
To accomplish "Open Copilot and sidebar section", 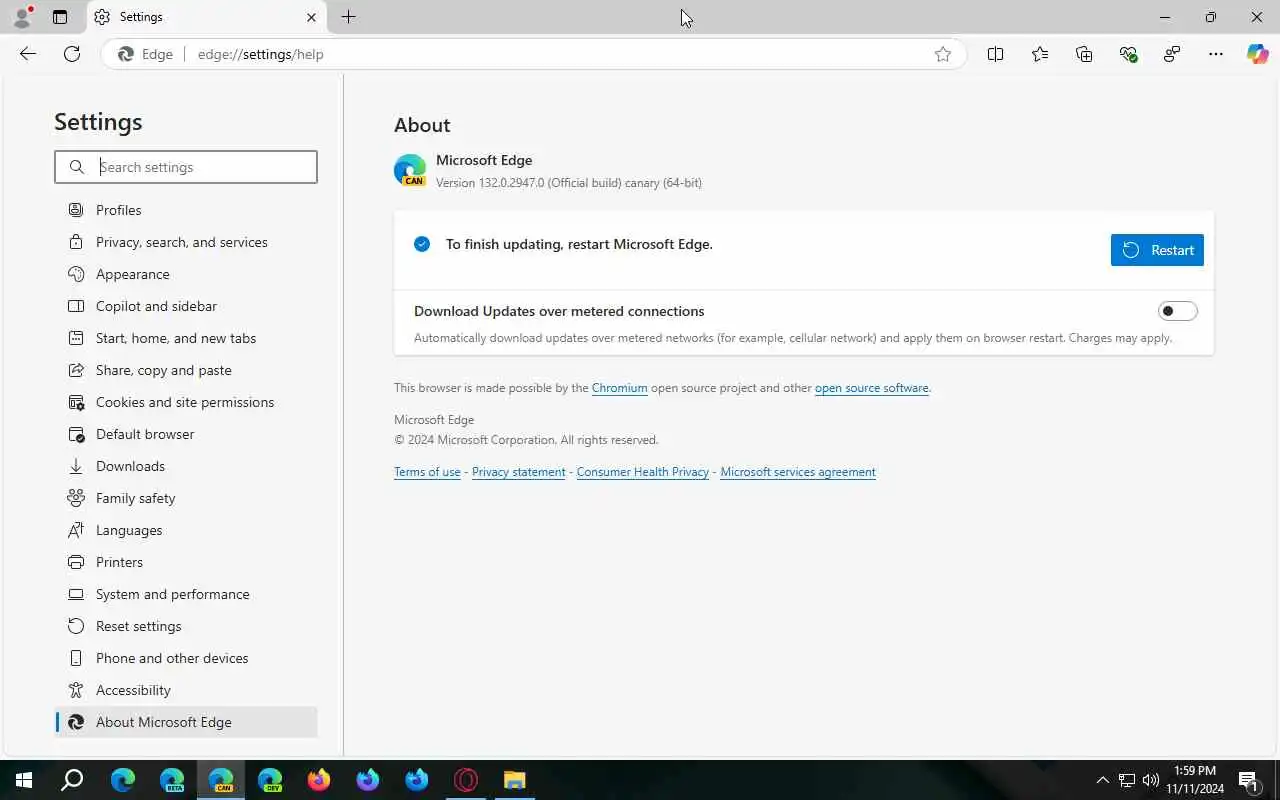I will click(x=186, y=306).
